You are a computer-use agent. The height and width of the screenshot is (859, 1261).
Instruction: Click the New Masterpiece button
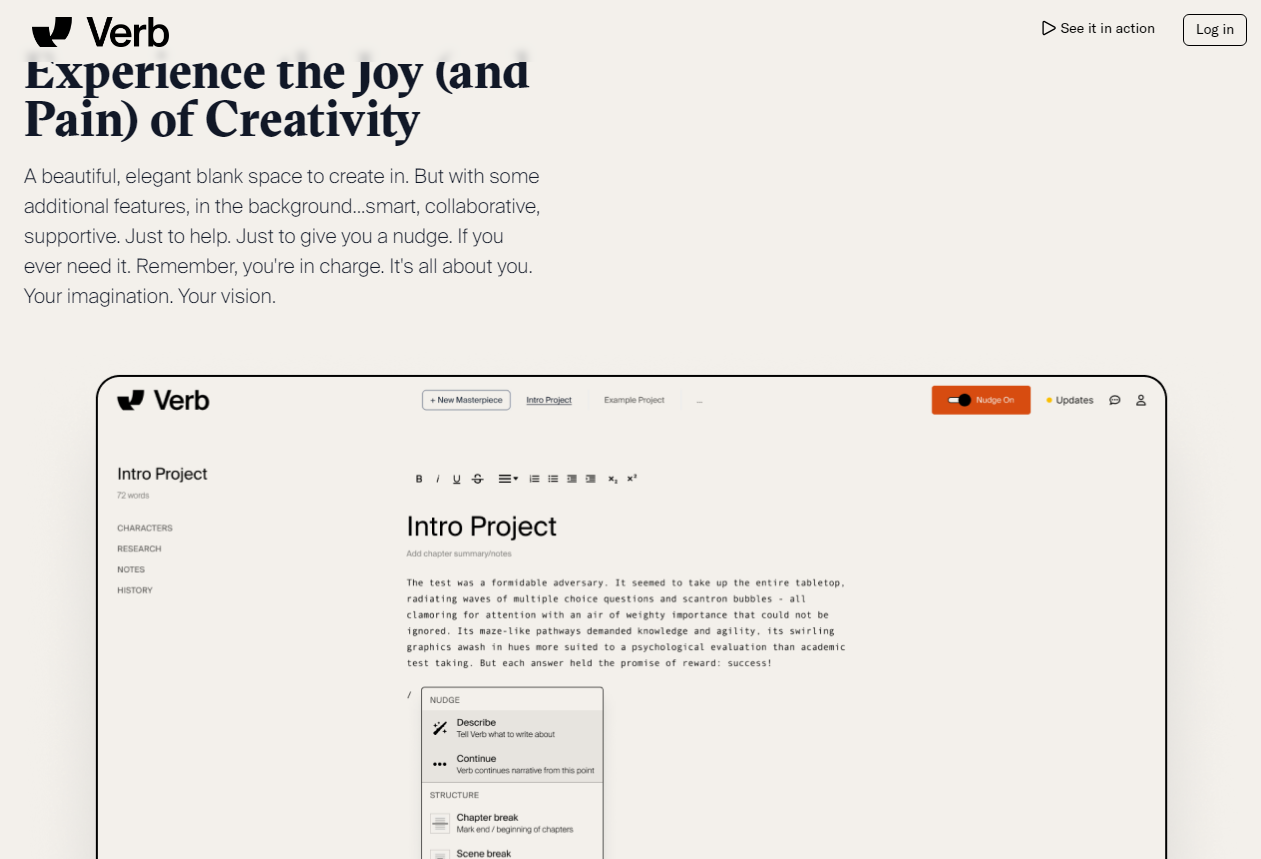click(466, 400)
